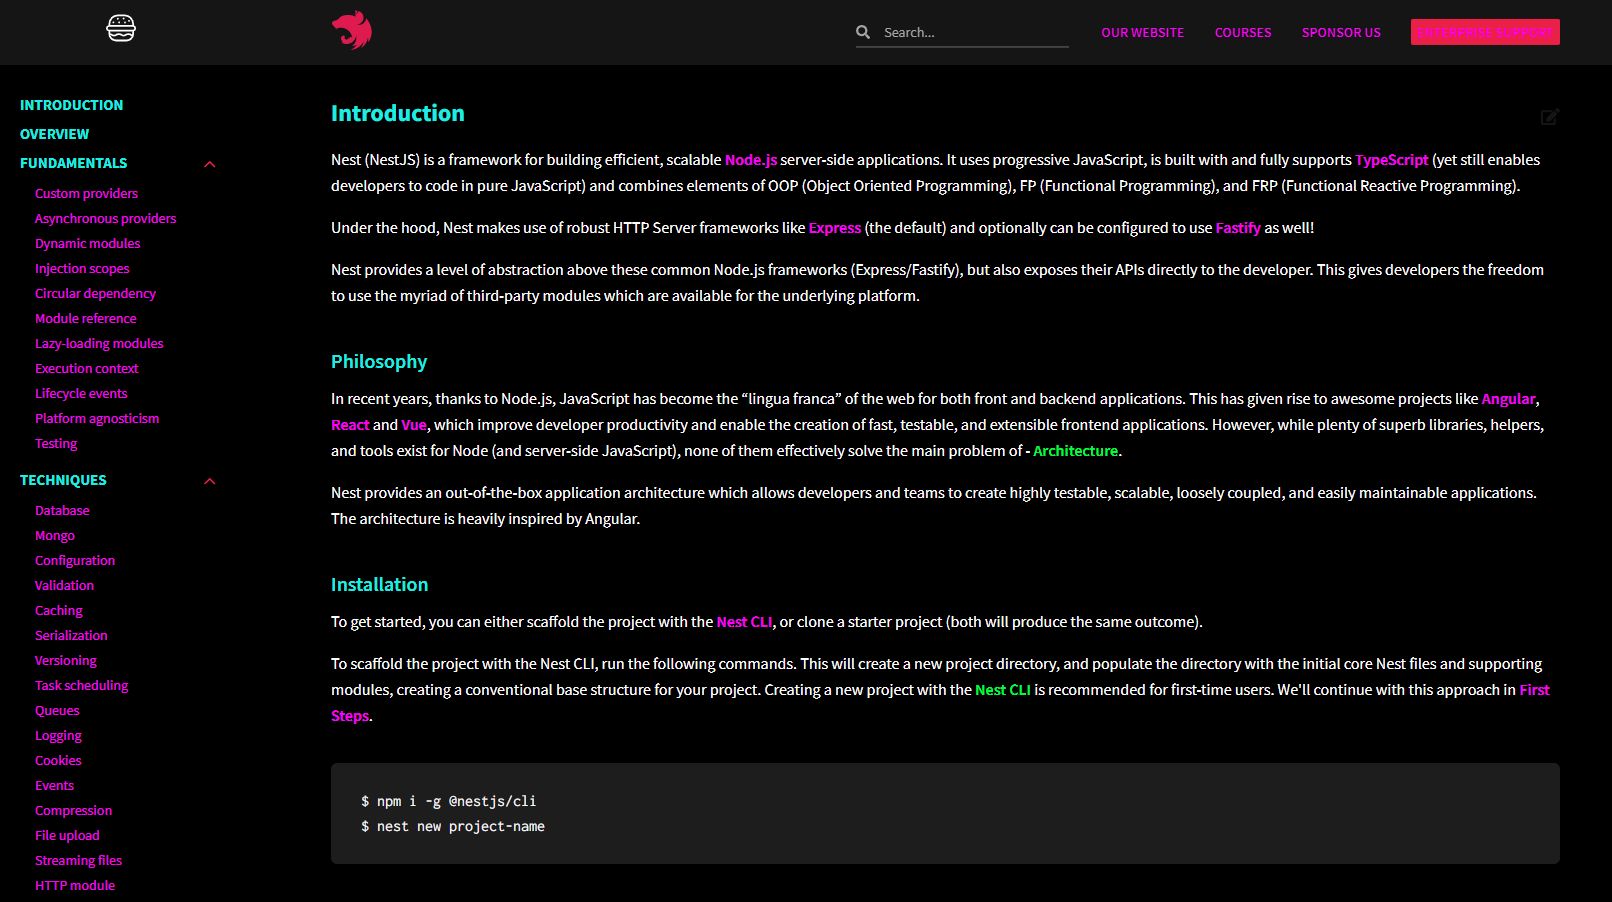Select Overview in the sidebar

coord(55,134)
